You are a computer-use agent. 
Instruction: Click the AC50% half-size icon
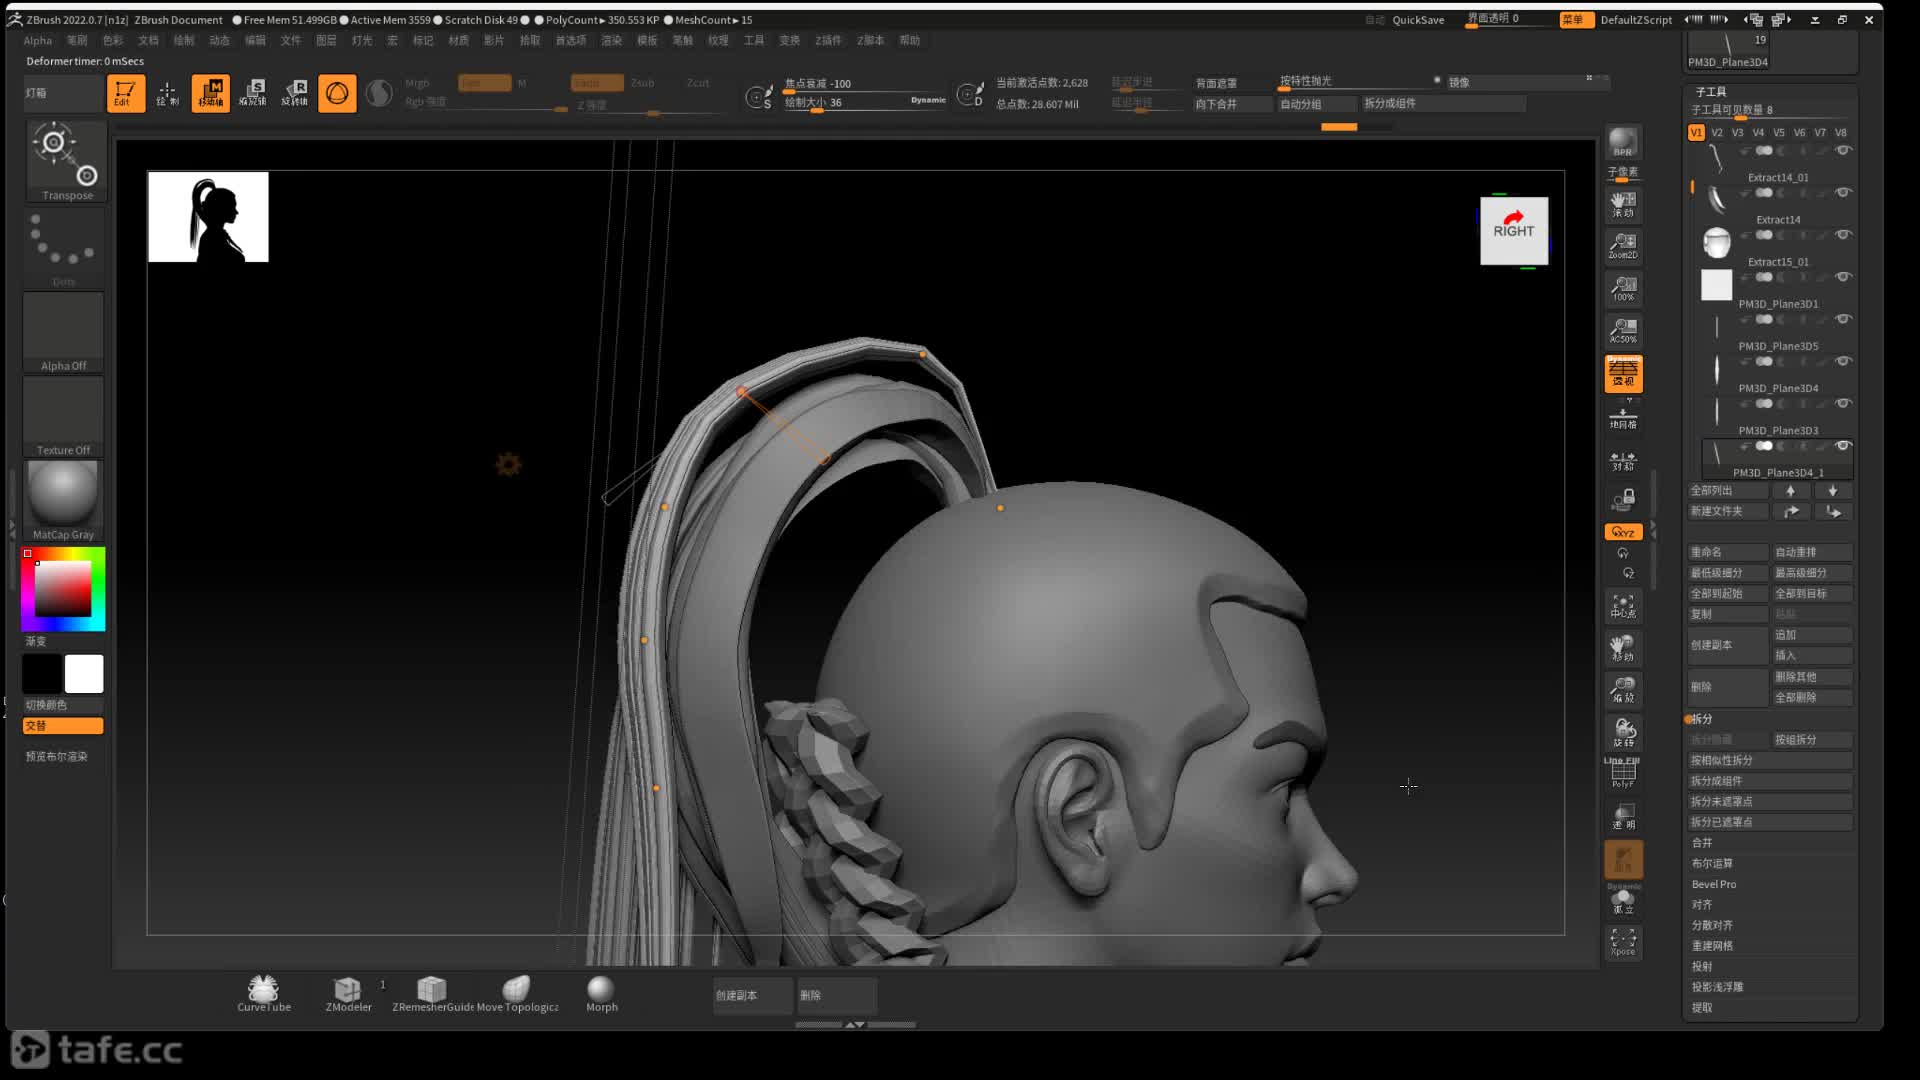pyautogui.click(x=1623, y=330)
